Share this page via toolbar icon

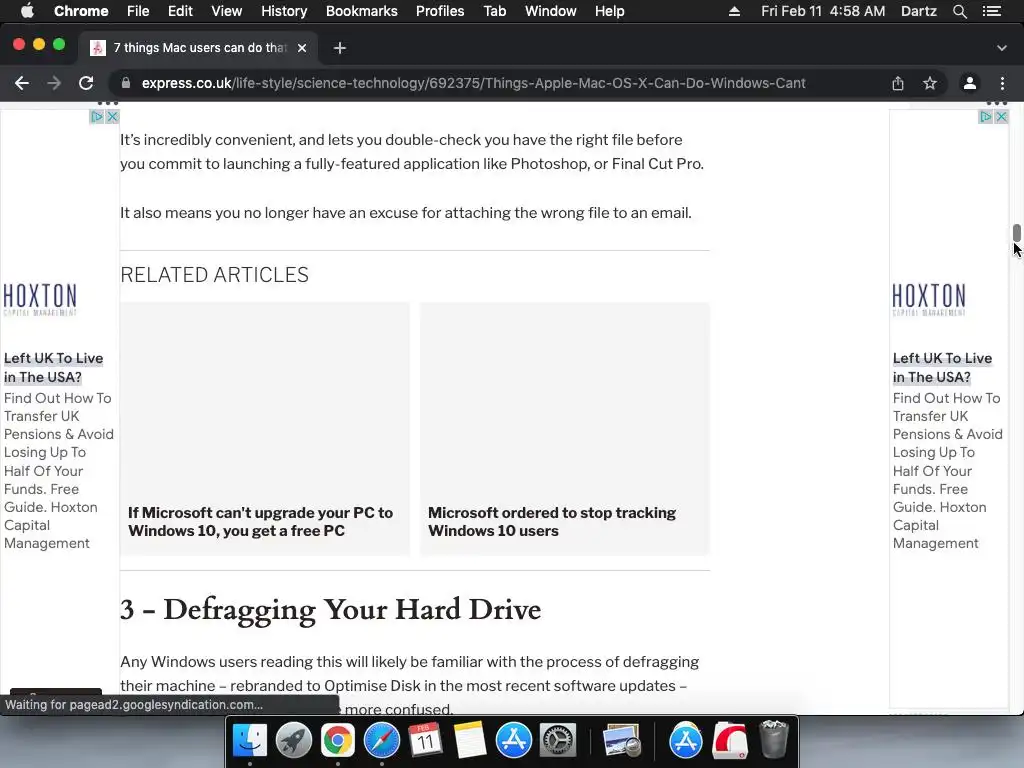pyautogui.click(x=898, y=83)
